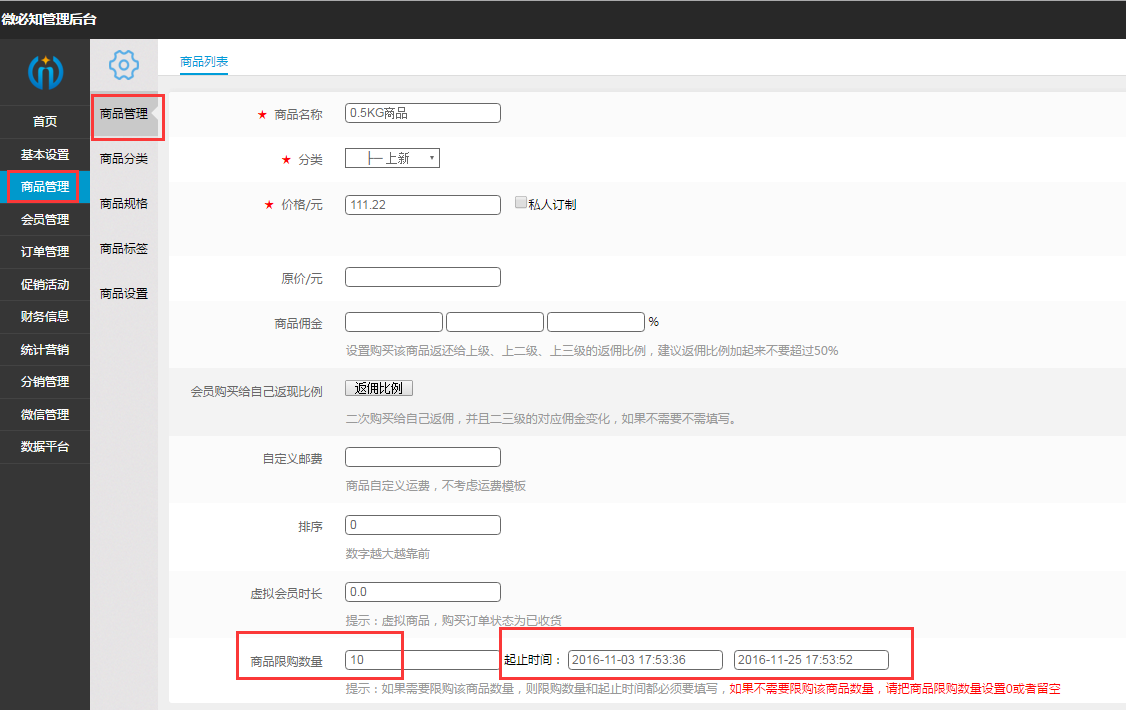The image size is (1126, 710).
Task: Open 数据平台 in the sidebar
Action: pos(45,447)
